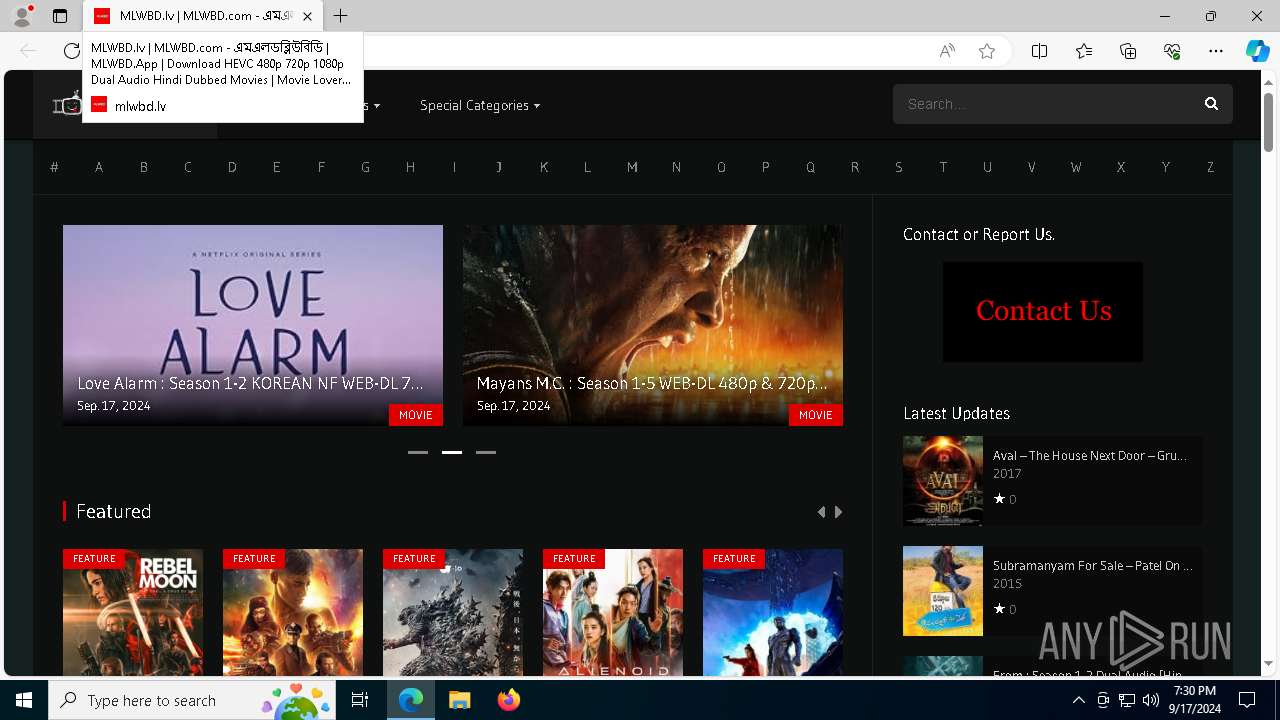This screenshot has width=1280, height=720.
Task: Open the Windows Start menu
Action: 24,700
